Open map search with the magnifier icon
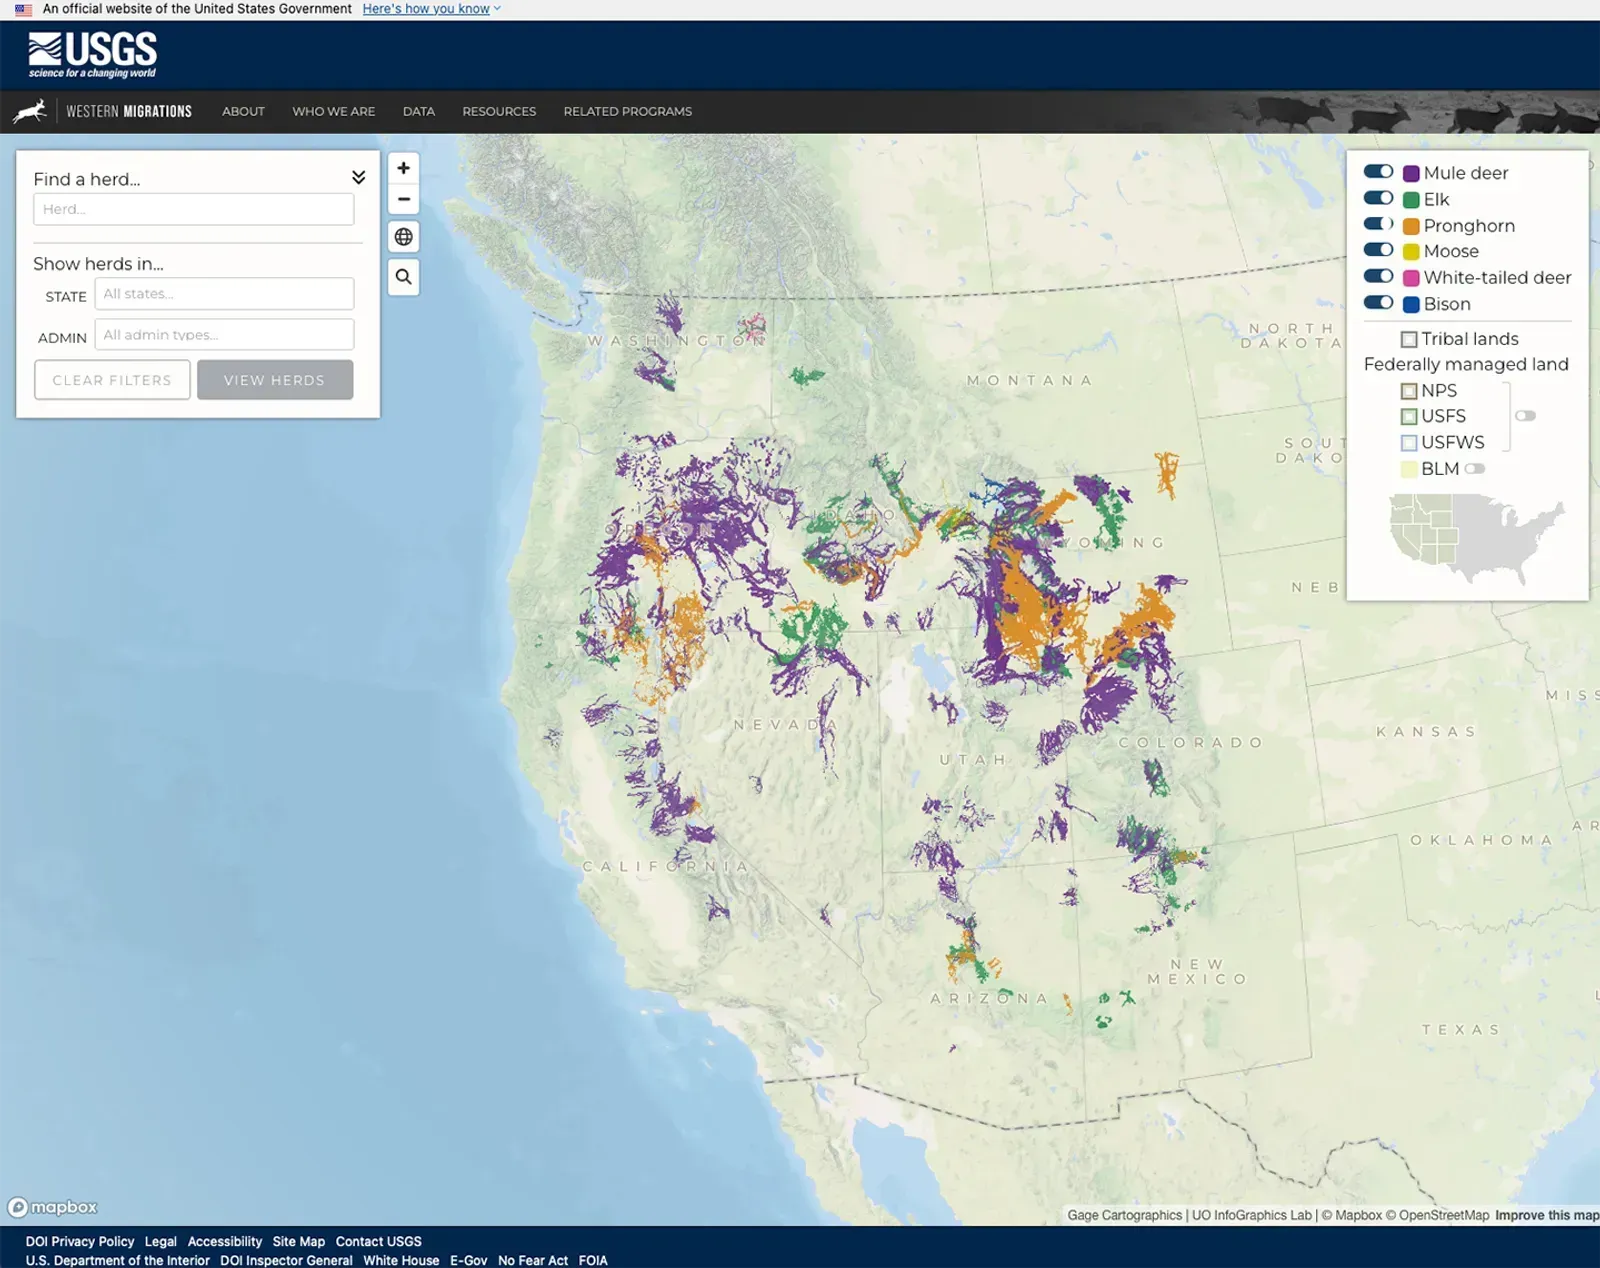The image size is (1600, 1268). [403, 277]
